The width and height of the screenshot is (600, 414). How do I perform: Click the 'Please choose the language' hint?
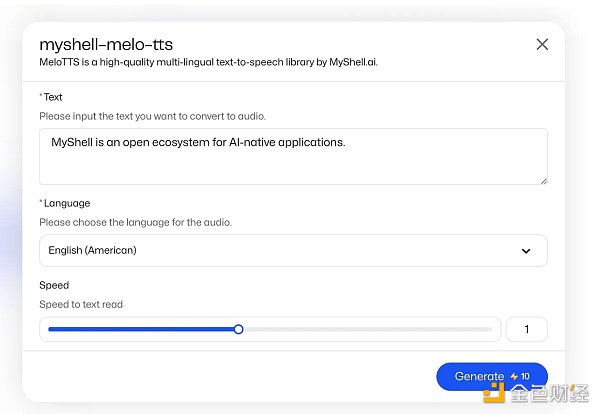[x=135, y=222]
